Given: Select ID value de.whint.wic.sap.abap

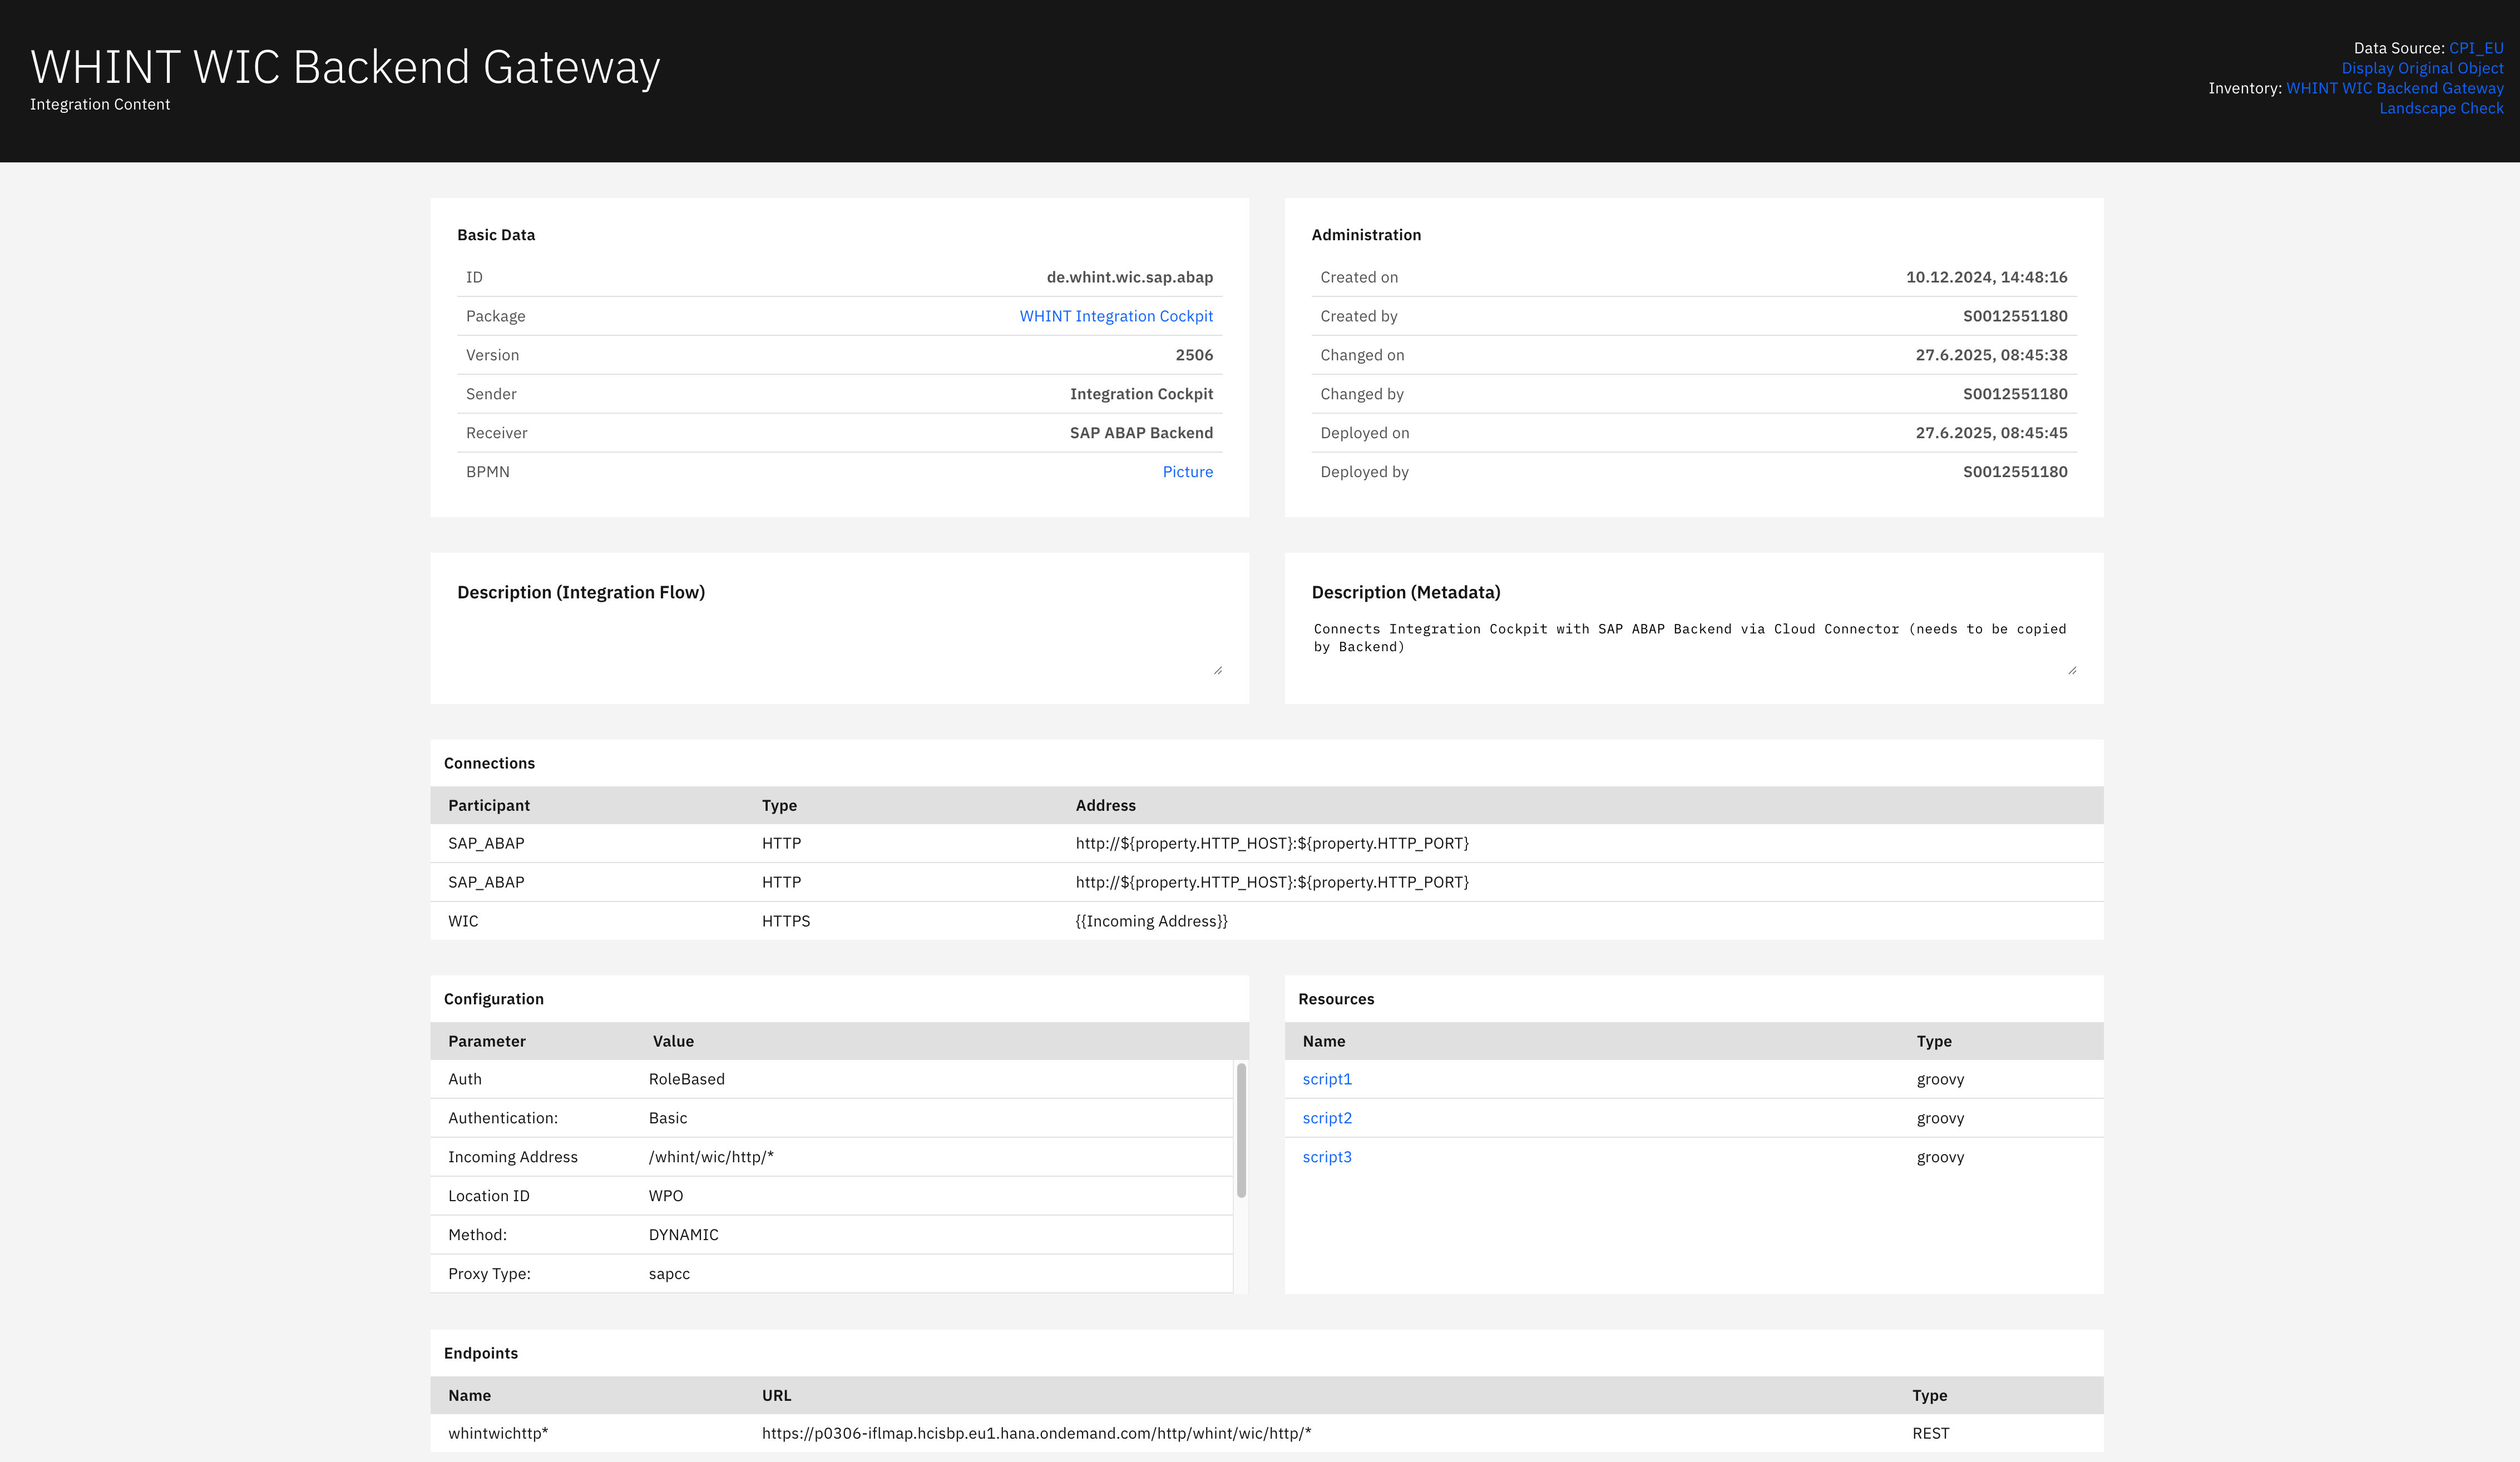Looking at the screenshot, I should [x=1129, y=277].
